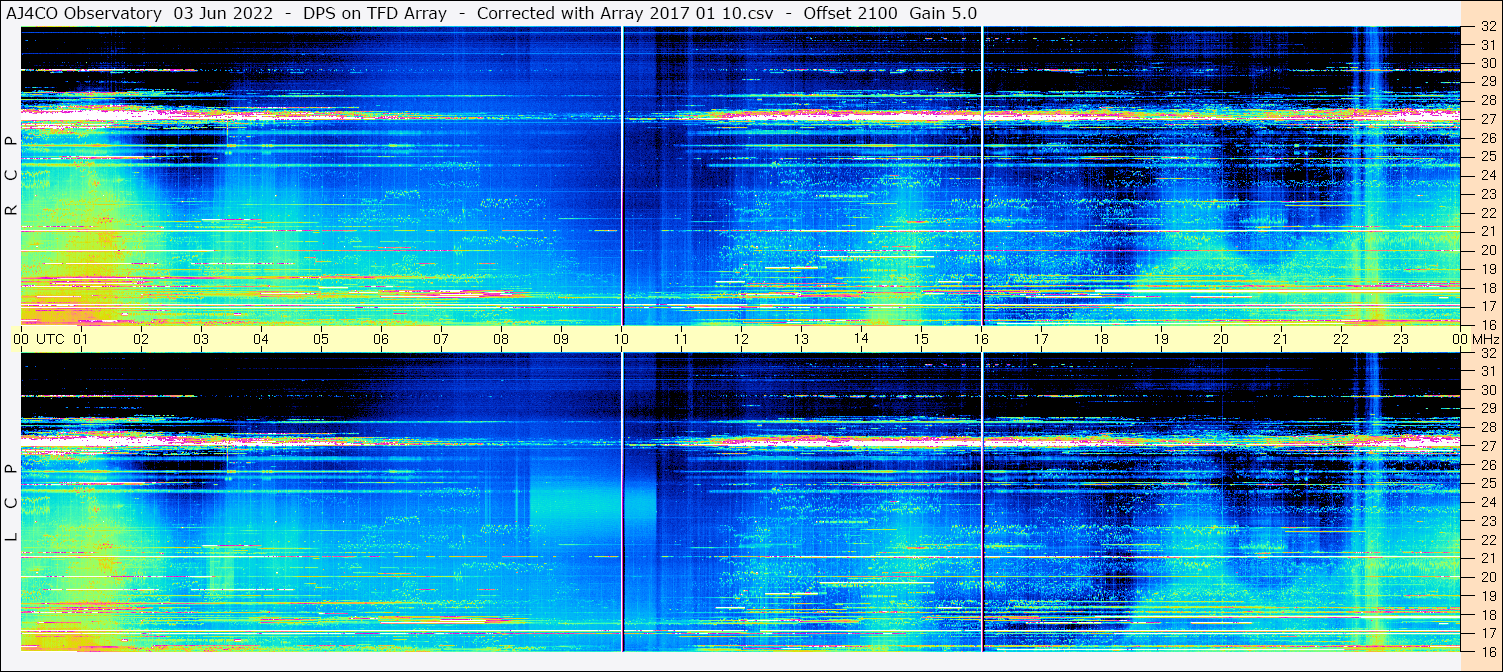Click the 10 UTC vertical marker in LCP spectrogram
Viewport: 1503px width, 672px height.
(622, 502)
